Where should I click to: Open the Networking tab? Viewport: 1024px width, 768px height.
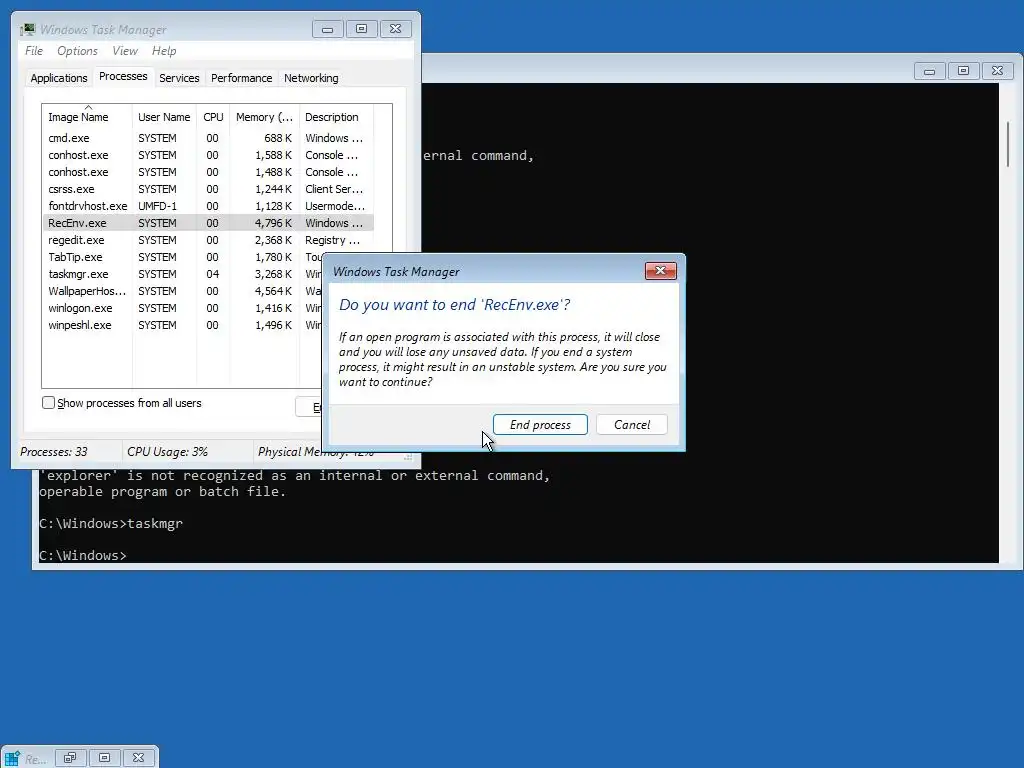click(311, 78)
